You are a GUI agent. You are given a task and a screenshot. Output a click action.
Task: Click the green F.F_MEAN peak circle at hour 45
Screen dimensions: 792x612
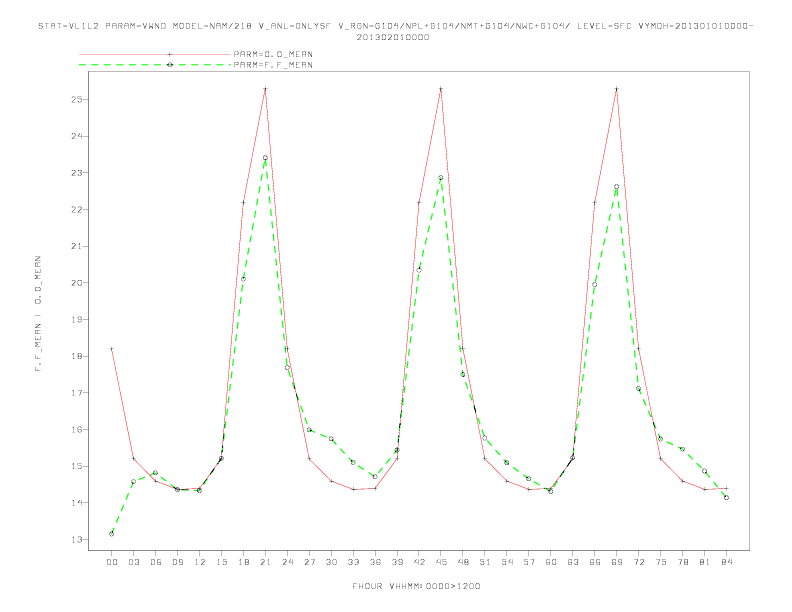(x=441, y=178)
